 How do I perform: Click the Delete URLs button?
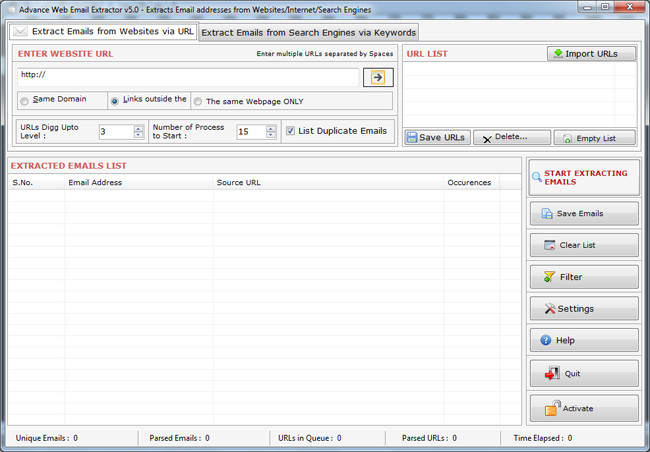512,137
